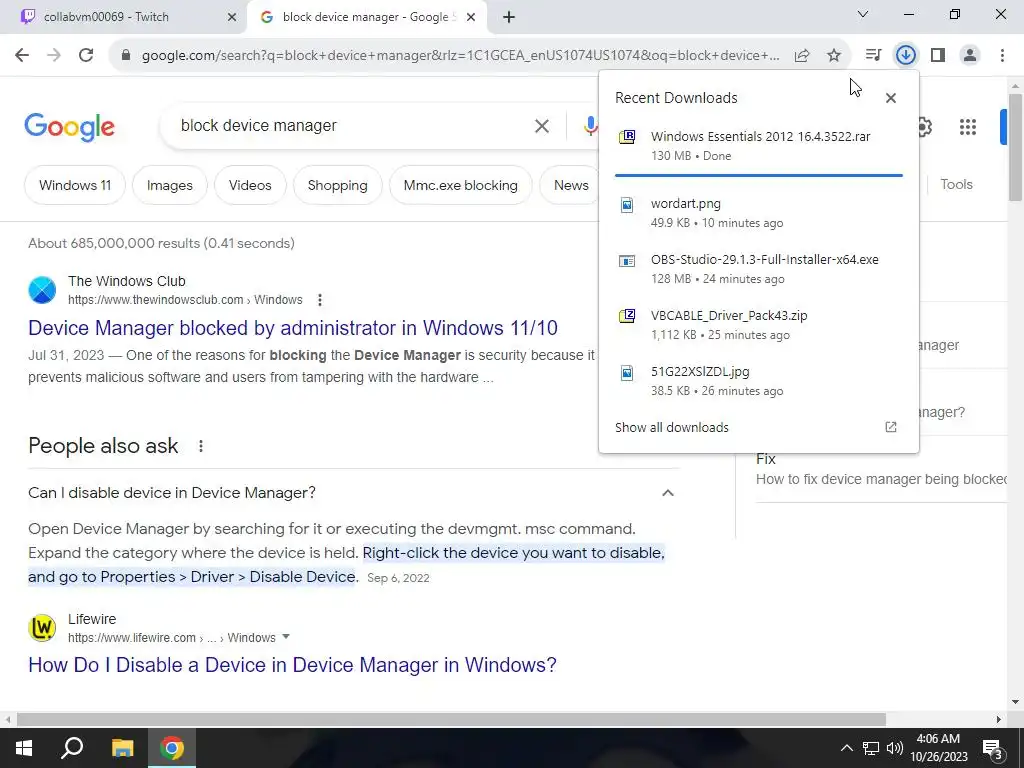Open the downloads page external-link icon
The image size is (1024, 768).
click(891, 427)
